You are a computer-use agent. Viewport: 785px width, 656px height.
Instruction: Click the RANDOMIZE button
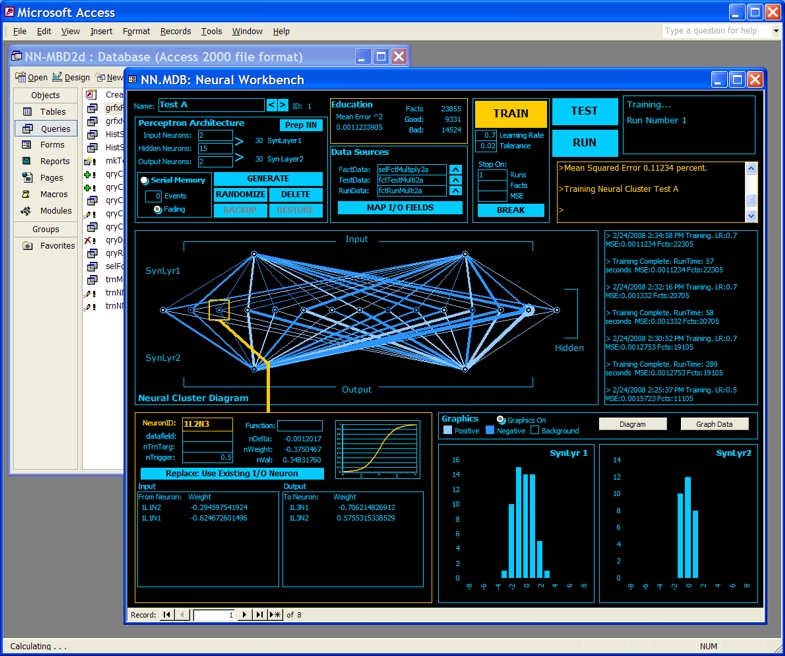pos(240,194)
